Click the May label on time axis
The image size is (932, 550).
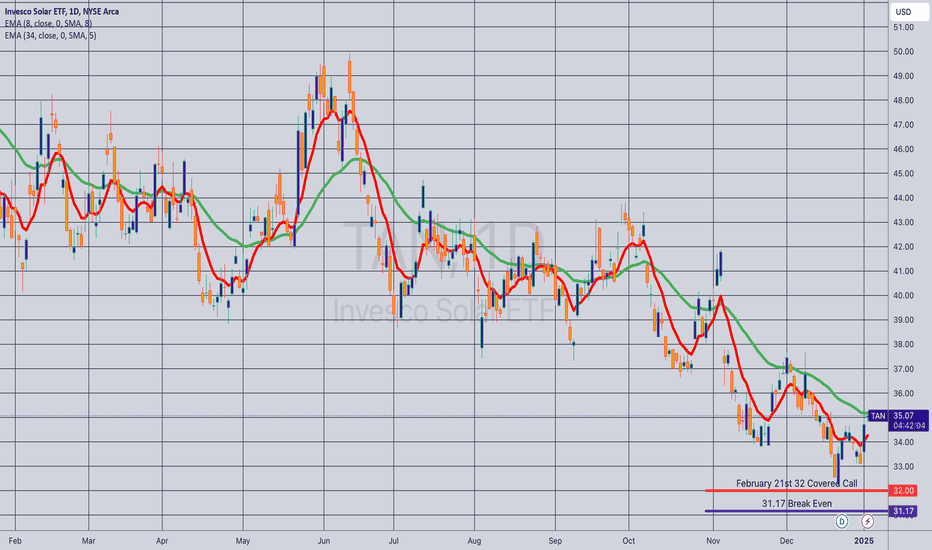[x=243, y=541]
